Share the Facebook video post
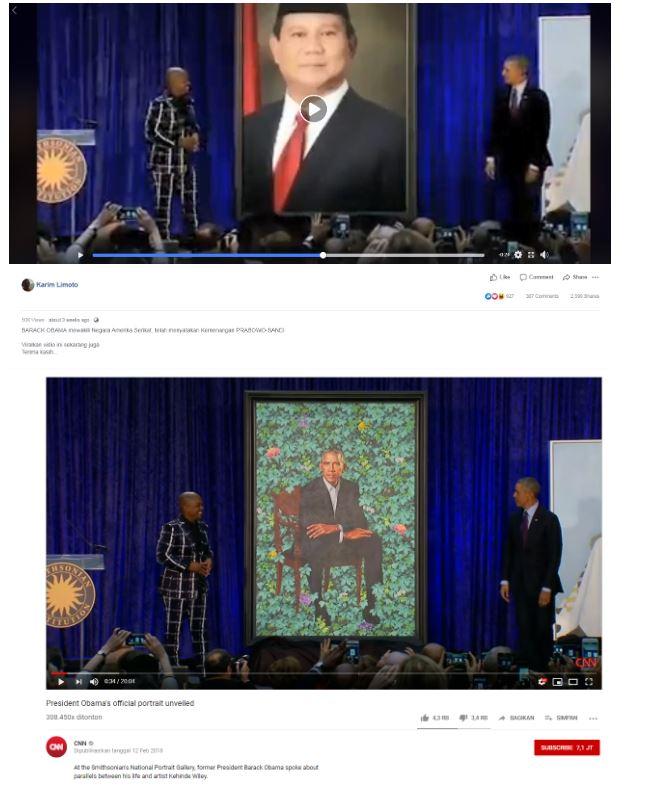Screen dimensions: 655x785 click(574, 277)
